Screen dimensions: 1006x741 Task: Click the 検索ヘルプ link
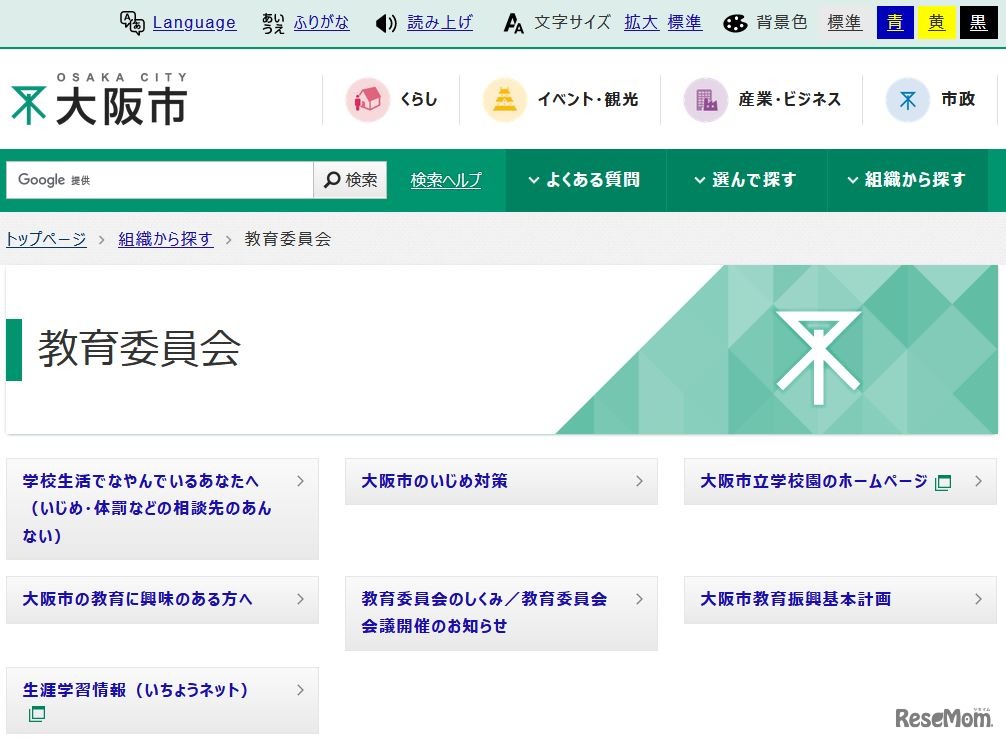tap(445, 180)
